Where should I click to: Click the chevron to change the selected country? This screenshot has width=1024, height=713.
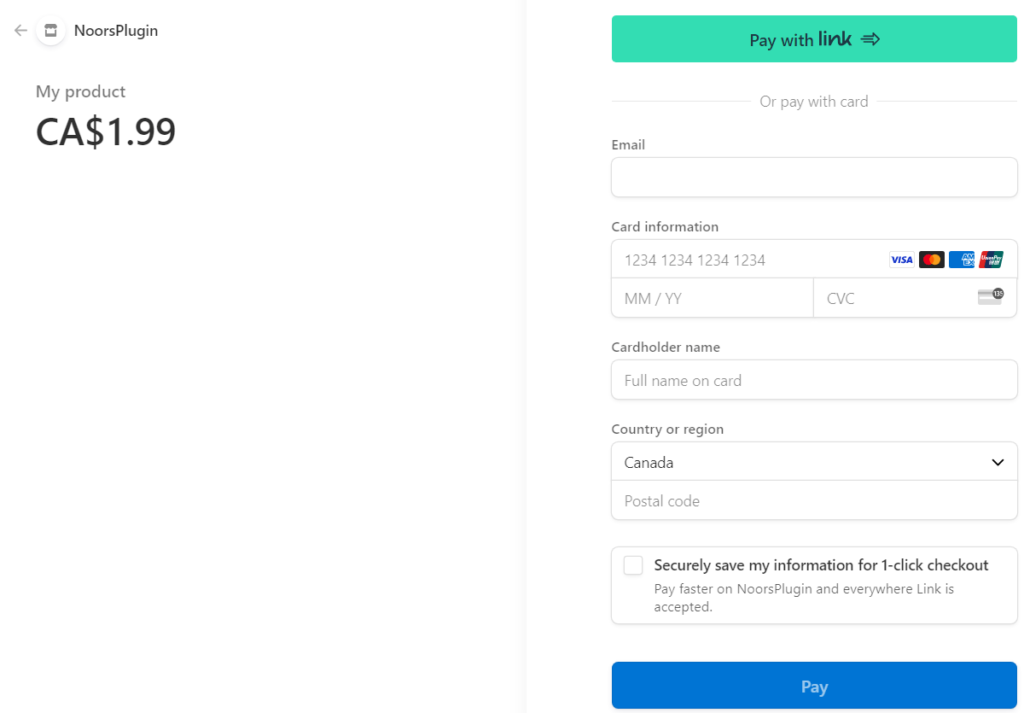(x=997, y=462)
